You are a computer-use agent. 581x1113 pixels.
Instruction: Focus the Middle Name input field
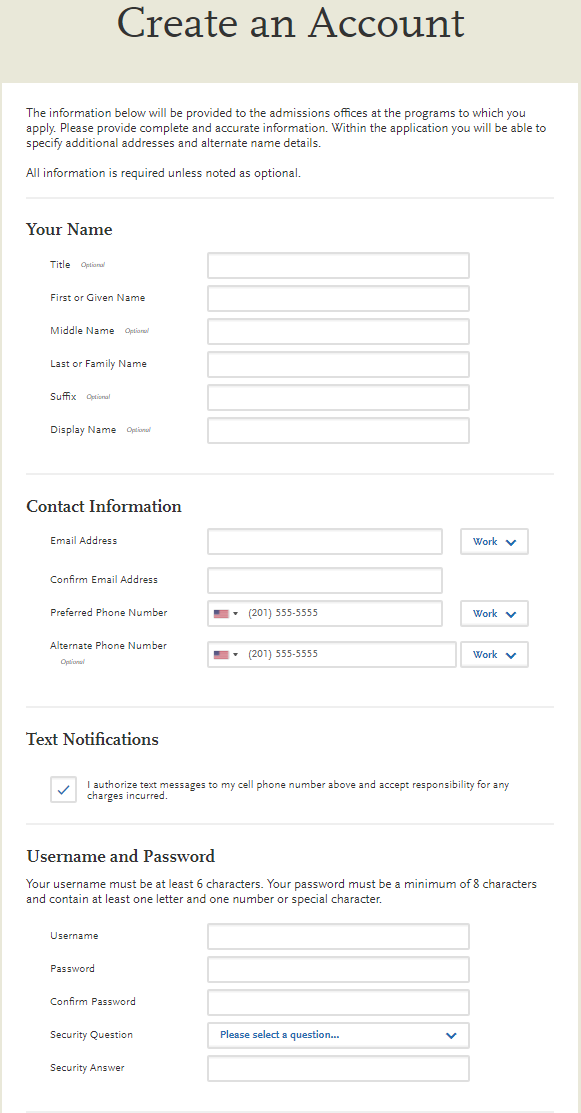(338, 331)
